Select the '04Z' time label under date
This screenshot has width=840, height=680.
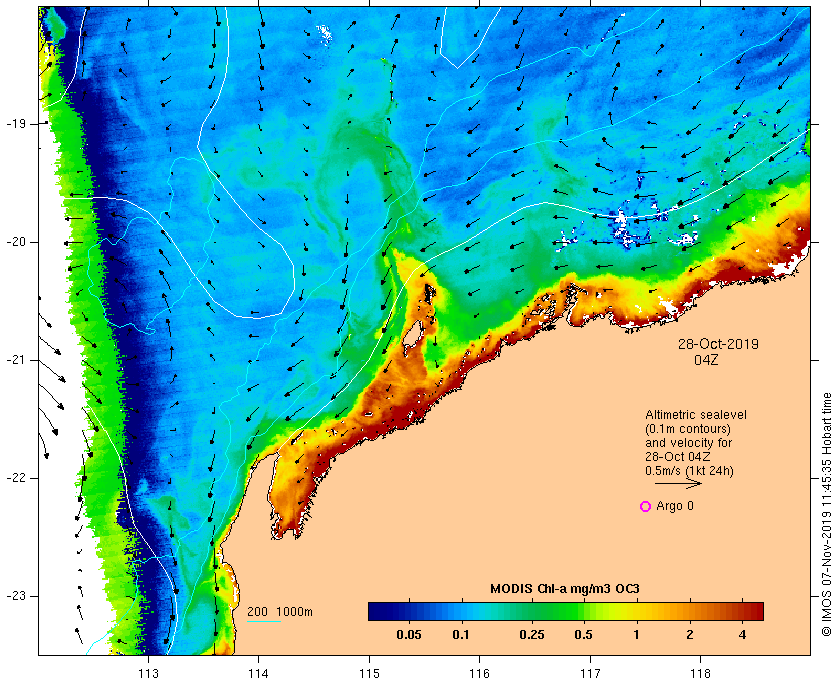click(706, 360)
